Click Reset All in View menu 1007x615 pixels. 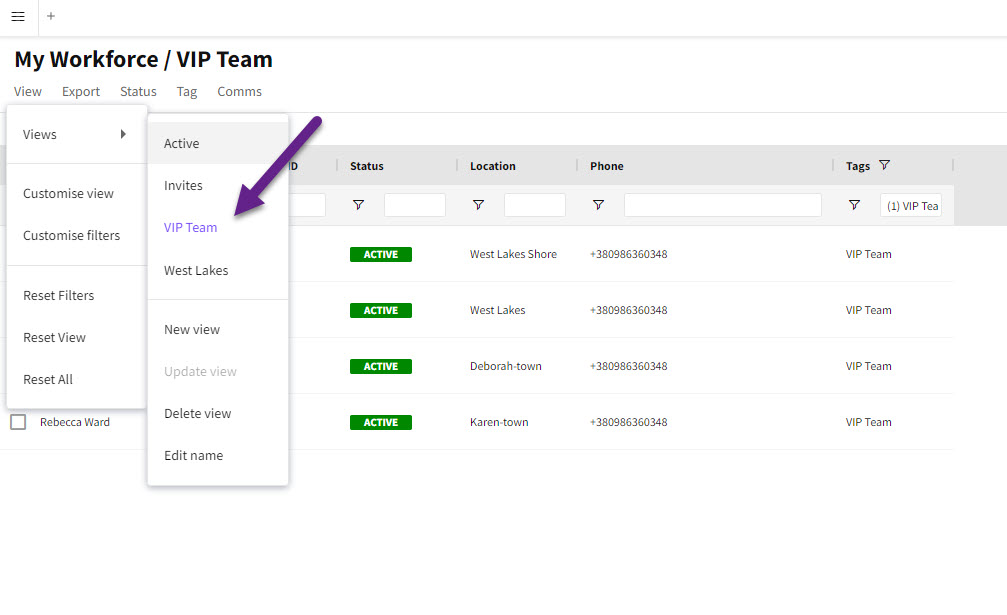[x=48, y=379]
